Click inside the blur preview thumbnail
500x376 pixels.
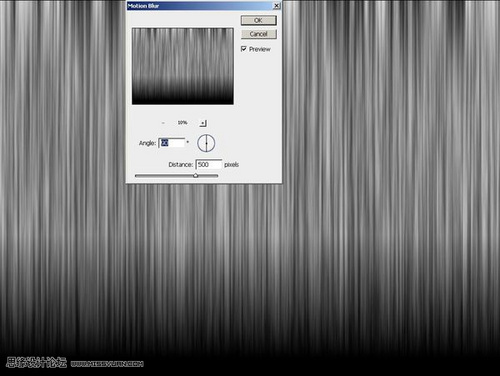(183, 66)
